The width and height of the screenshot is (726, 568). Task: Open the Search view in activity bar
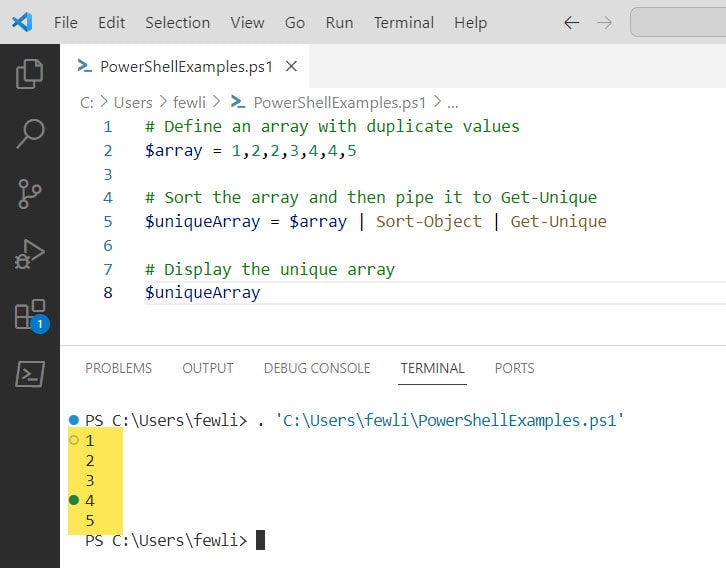pos(30,133)
